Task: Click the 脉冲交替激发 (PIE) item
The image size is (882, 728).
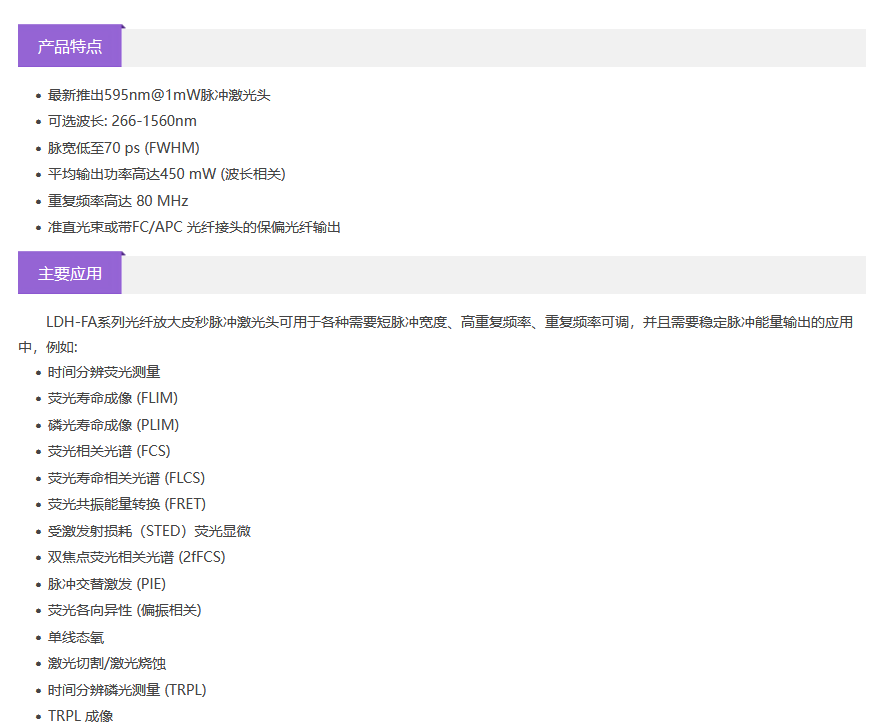Action: click(x=105, y=584)
